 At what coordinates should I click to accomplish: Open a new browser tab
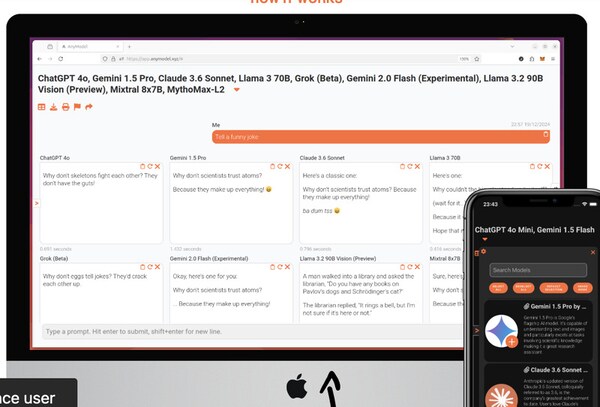point(129,46)
